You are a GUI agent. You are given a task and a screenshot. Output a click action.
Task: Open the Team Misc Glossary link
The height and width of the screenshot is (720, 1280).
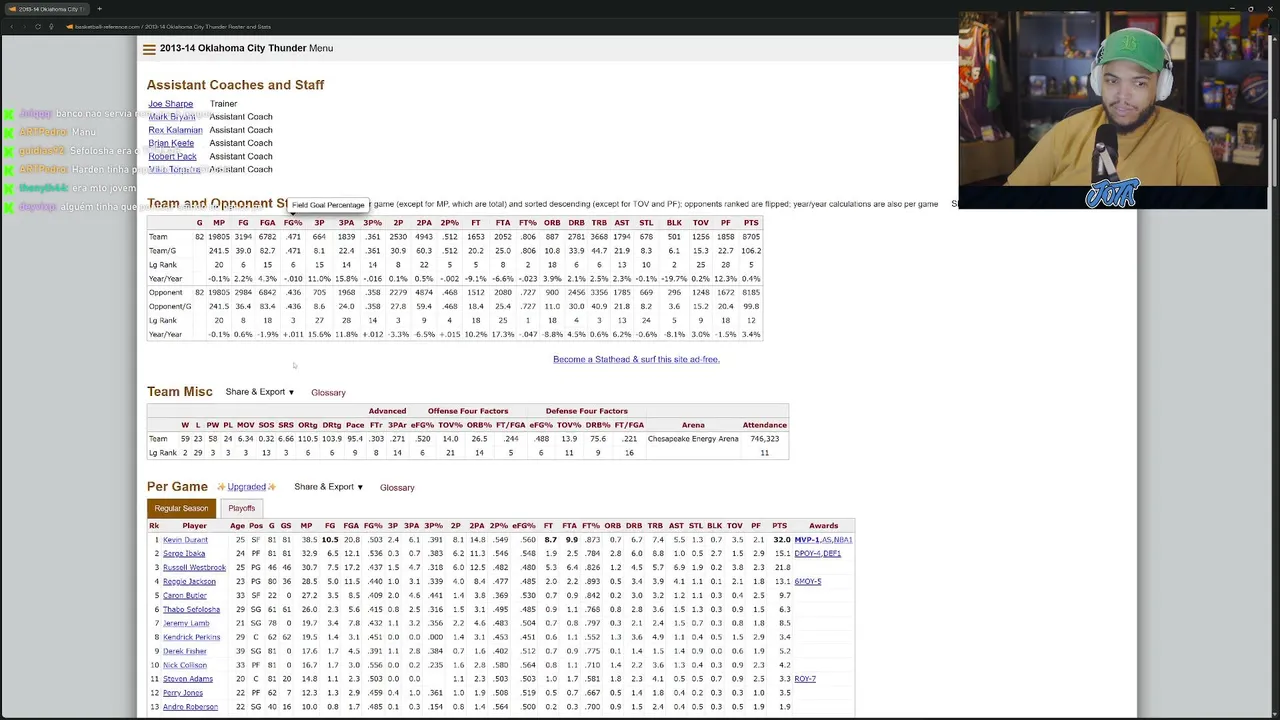coord(328,392)
